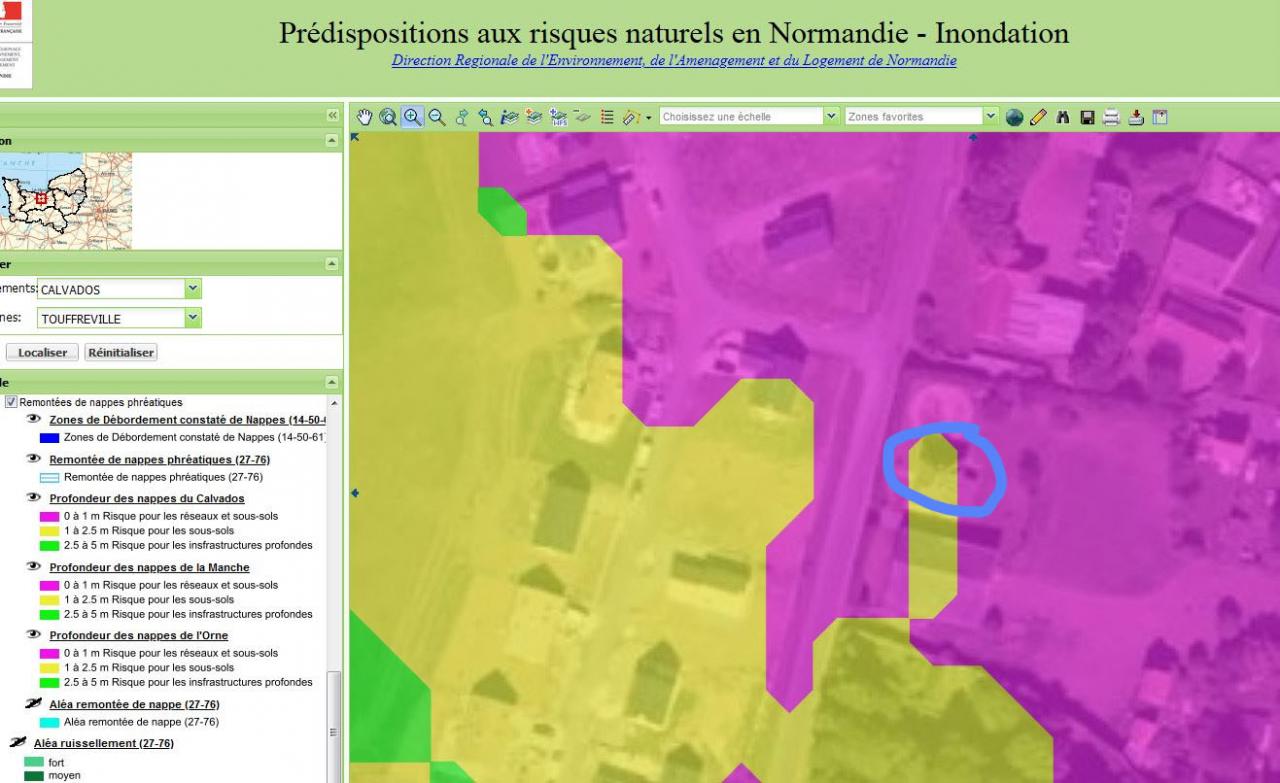Click the layers icon right of the history arrows
1280x783 pixels.
pos(510,117)
